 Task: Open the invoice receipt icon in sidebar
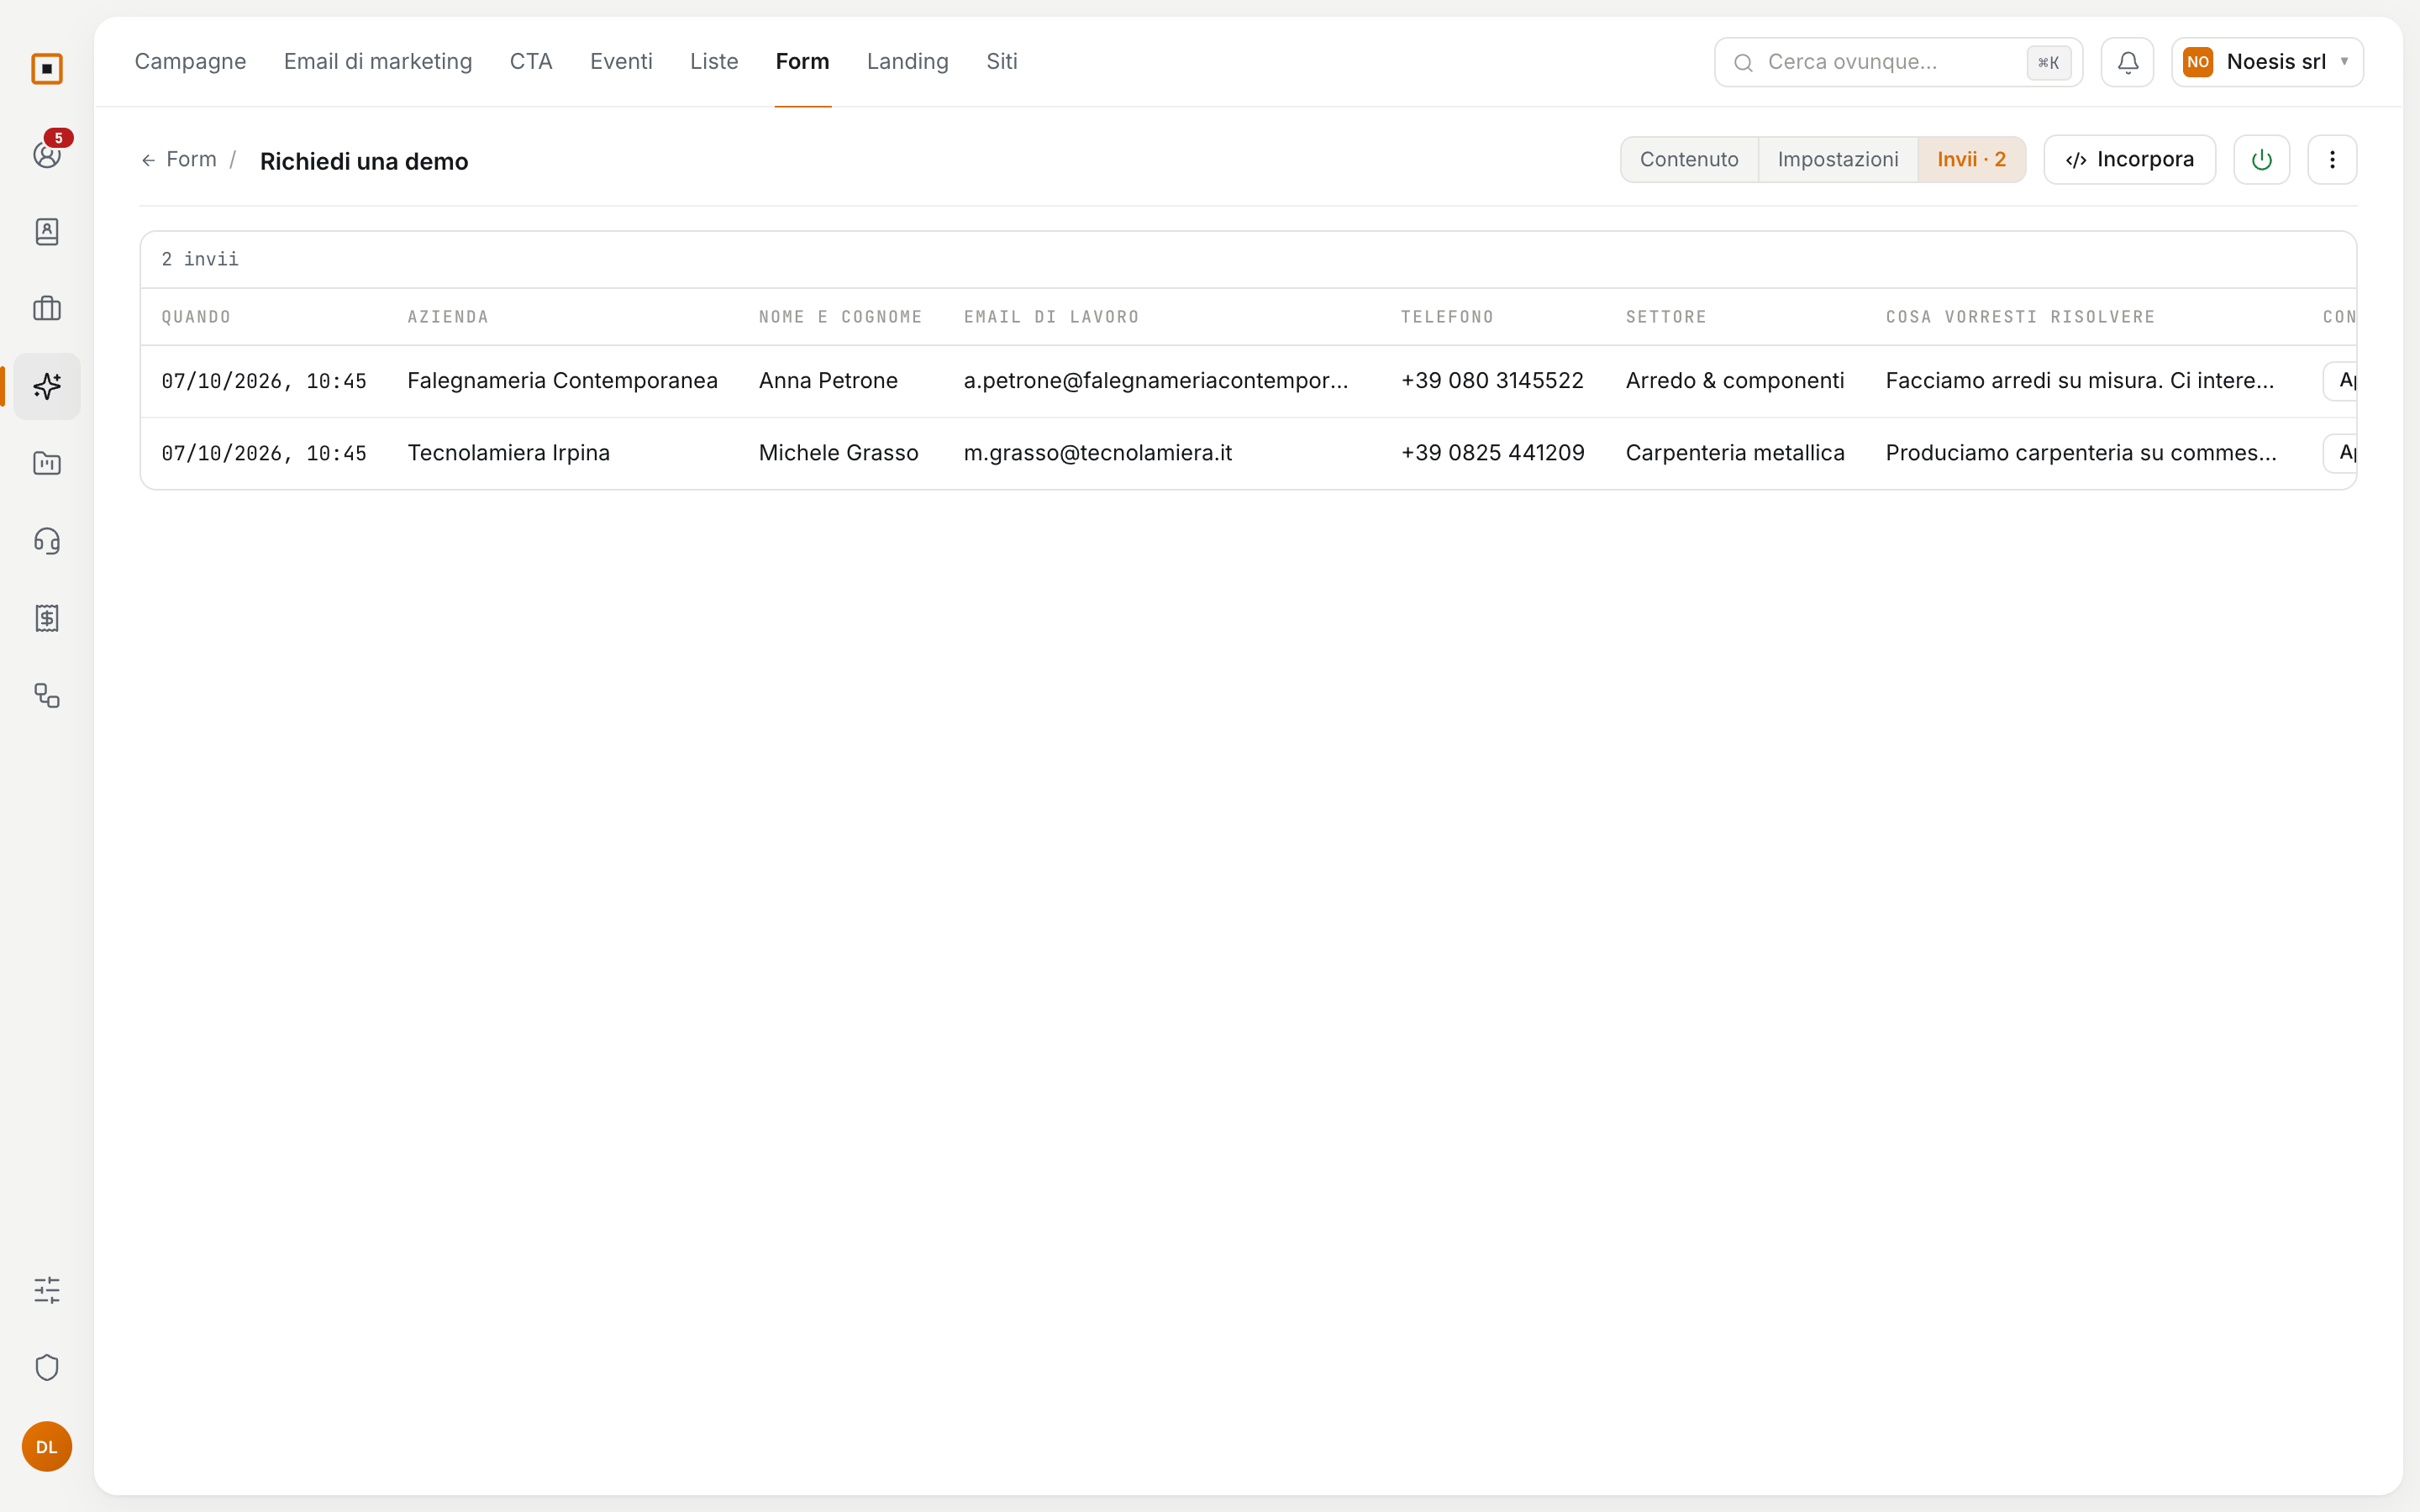coord(47,618)
